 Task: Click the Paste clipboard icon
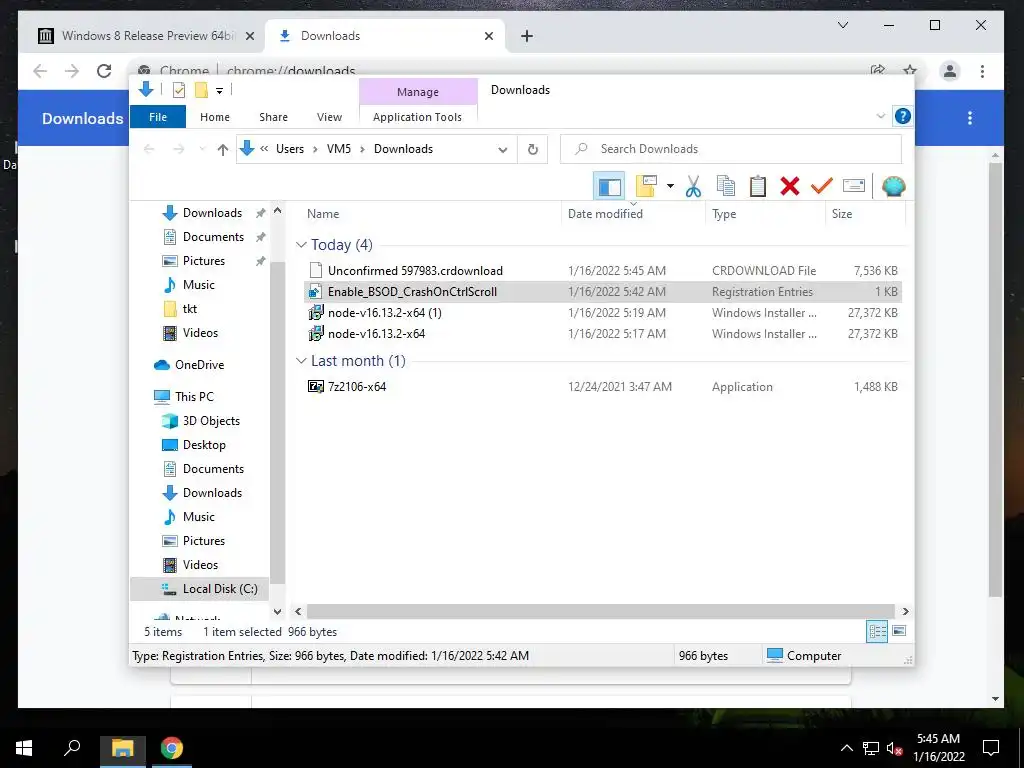pos(758,186)
